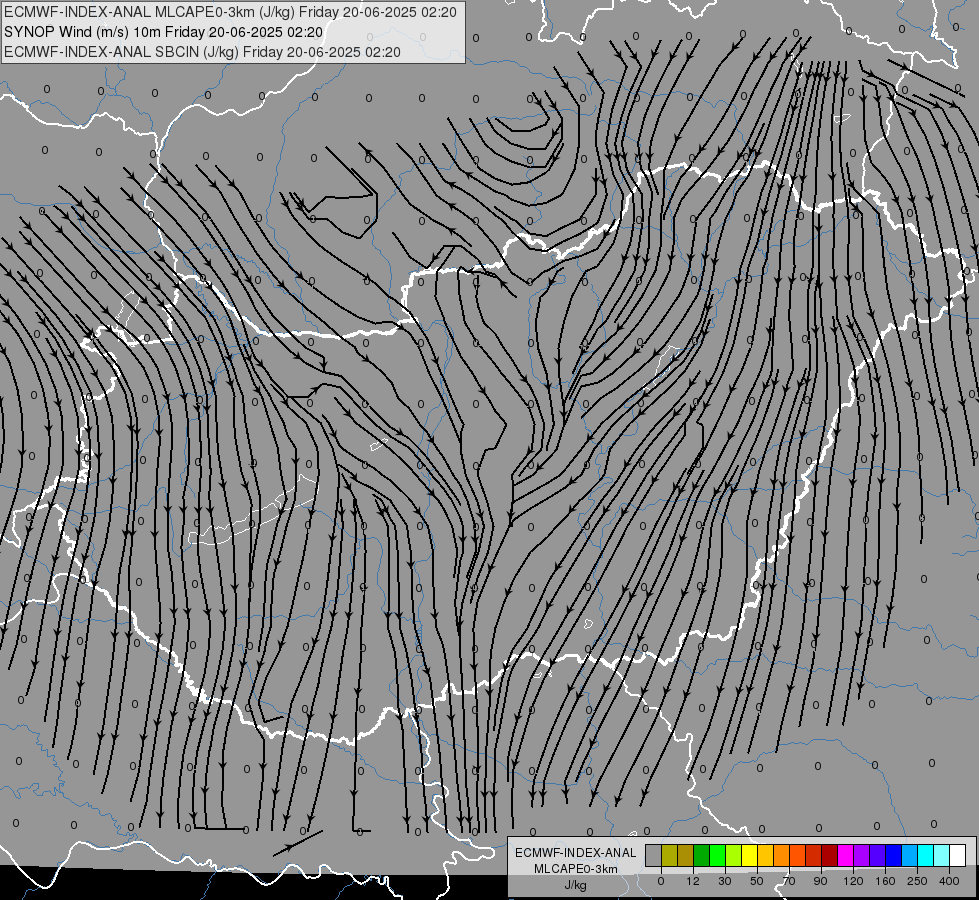
Task: Click the SBCIN title line
Action: click(202, 52)
